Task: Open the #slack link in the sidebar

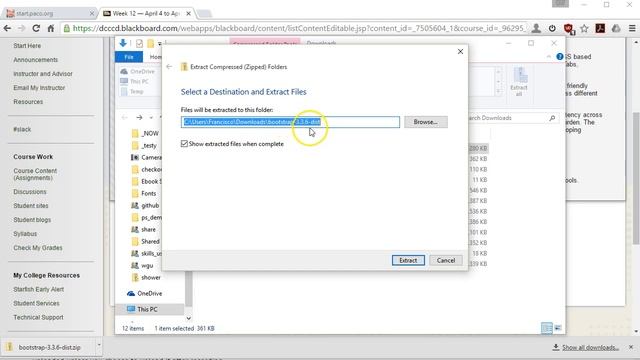Action: coord(22,129)
